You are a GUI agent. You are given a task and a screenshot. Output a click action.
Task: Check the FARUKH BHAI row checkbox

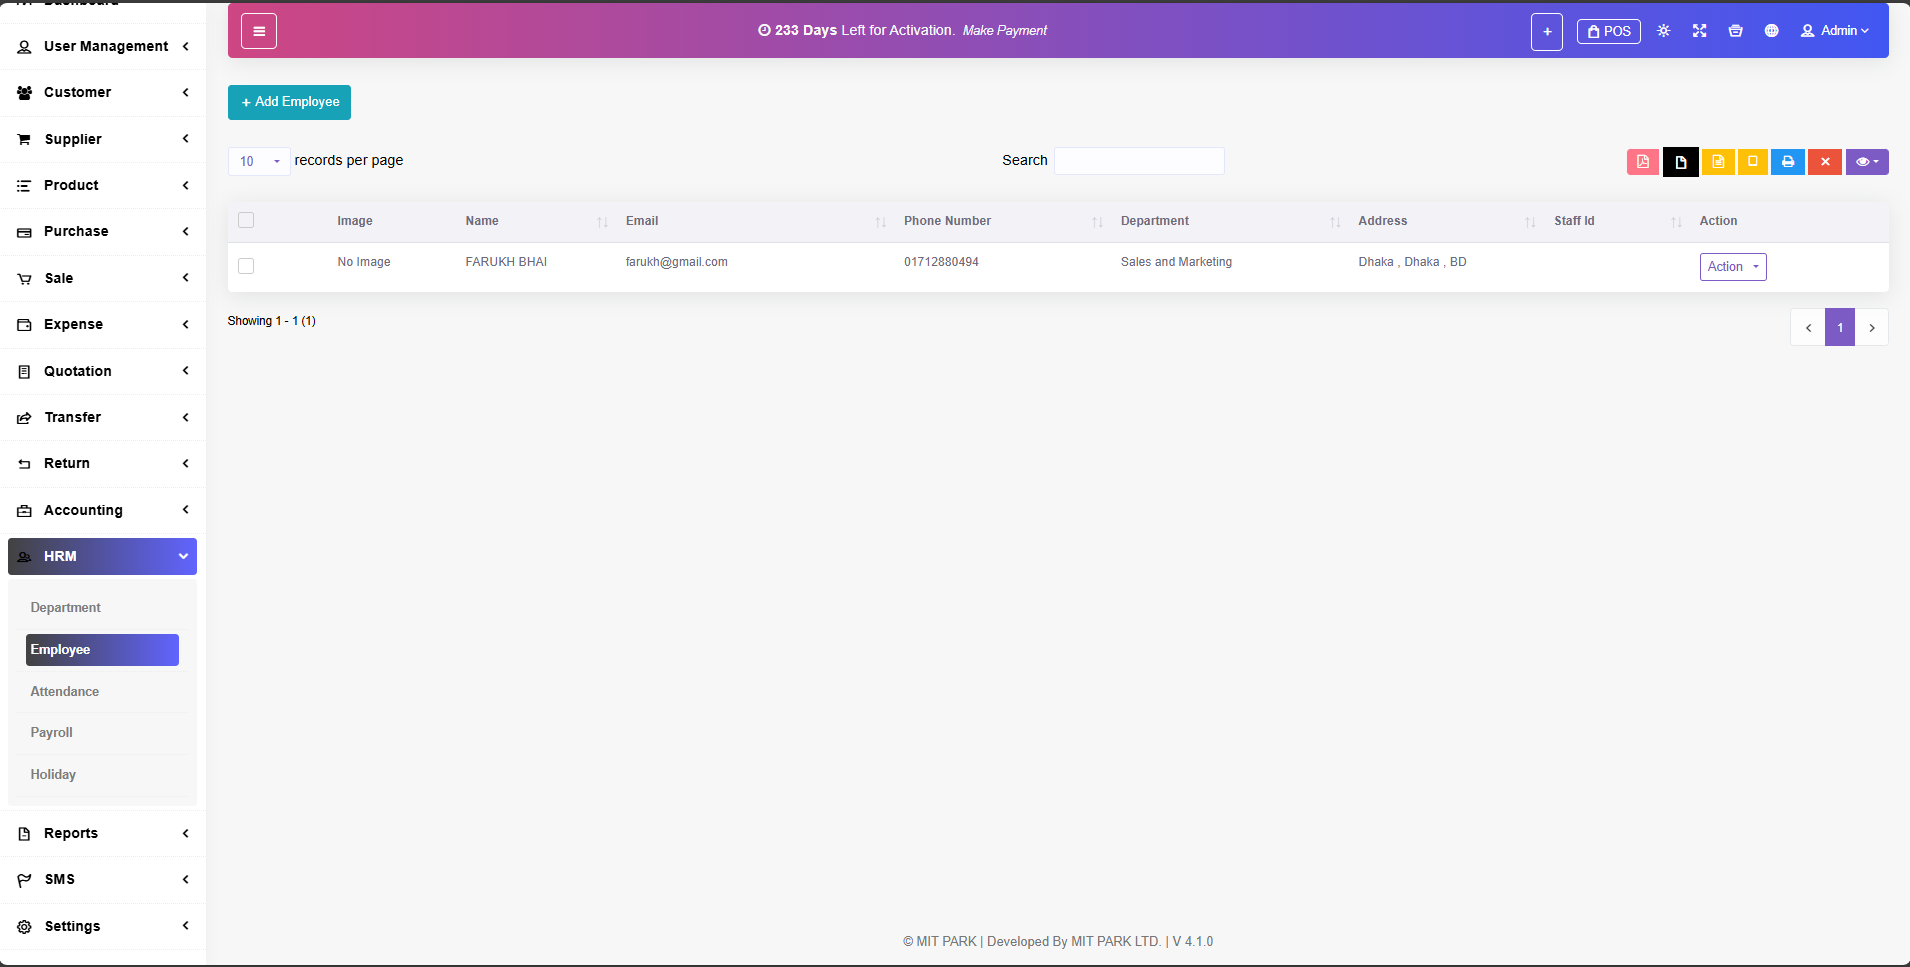click(246, 266)
